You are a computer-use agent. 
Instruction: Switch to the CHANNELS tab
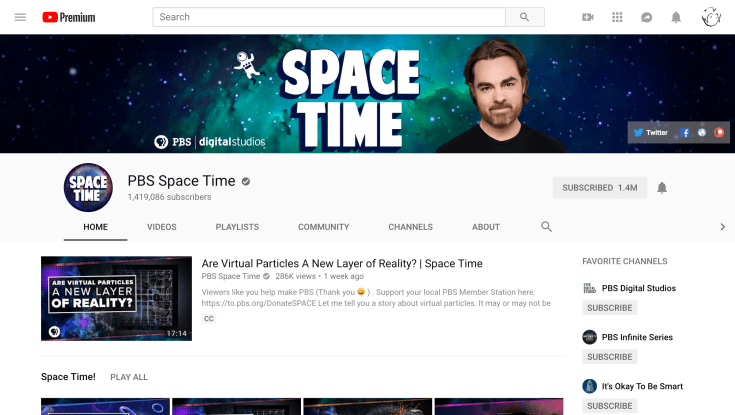point(411,227)
